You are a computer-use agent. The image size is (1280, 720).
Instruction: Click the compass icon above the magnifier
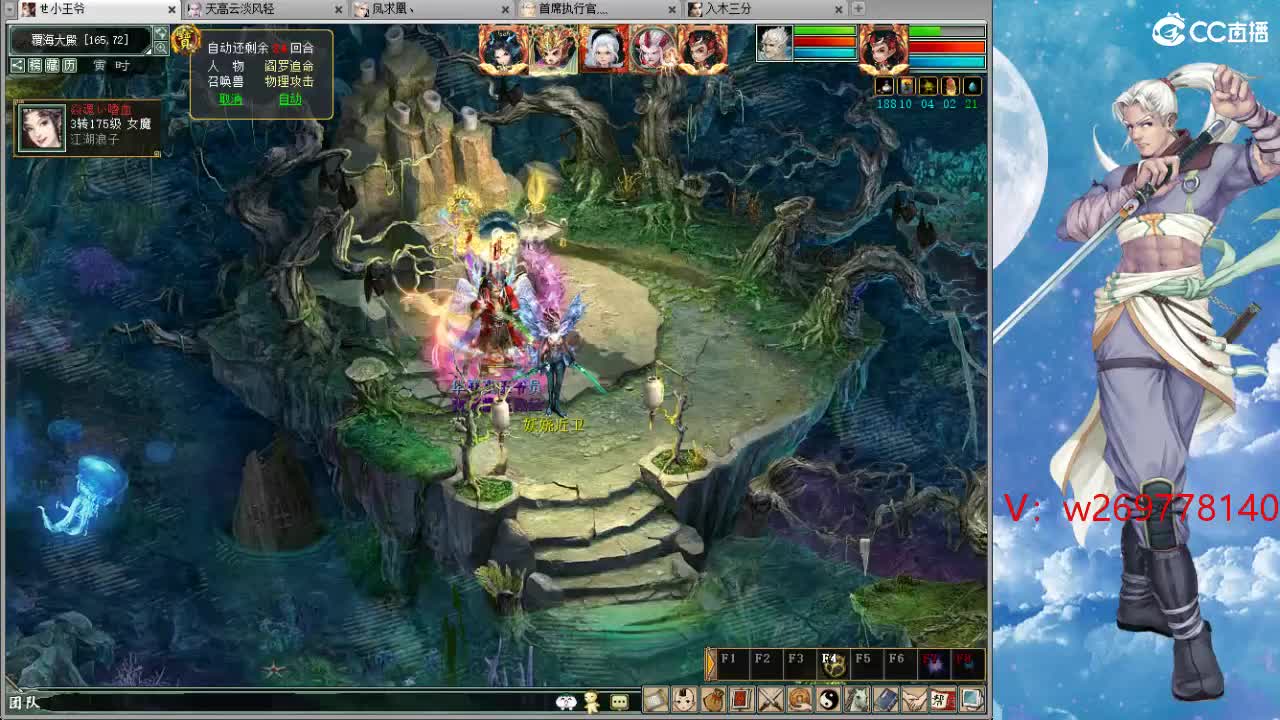[160, 34]
